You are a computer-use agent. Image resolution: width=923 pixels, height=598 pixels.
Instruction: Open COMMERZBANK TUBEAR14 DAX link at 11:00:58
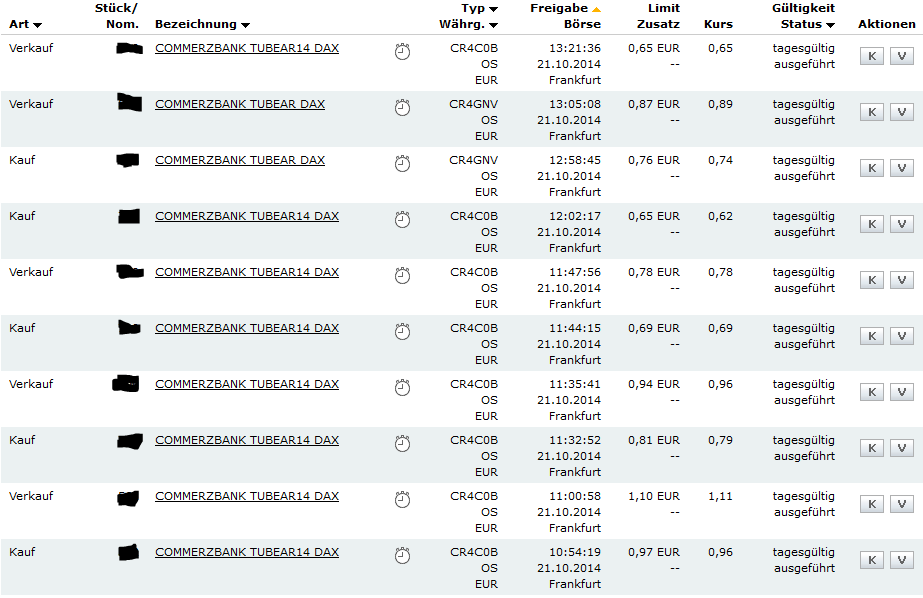pyautogui.click(x=247, y=496)
